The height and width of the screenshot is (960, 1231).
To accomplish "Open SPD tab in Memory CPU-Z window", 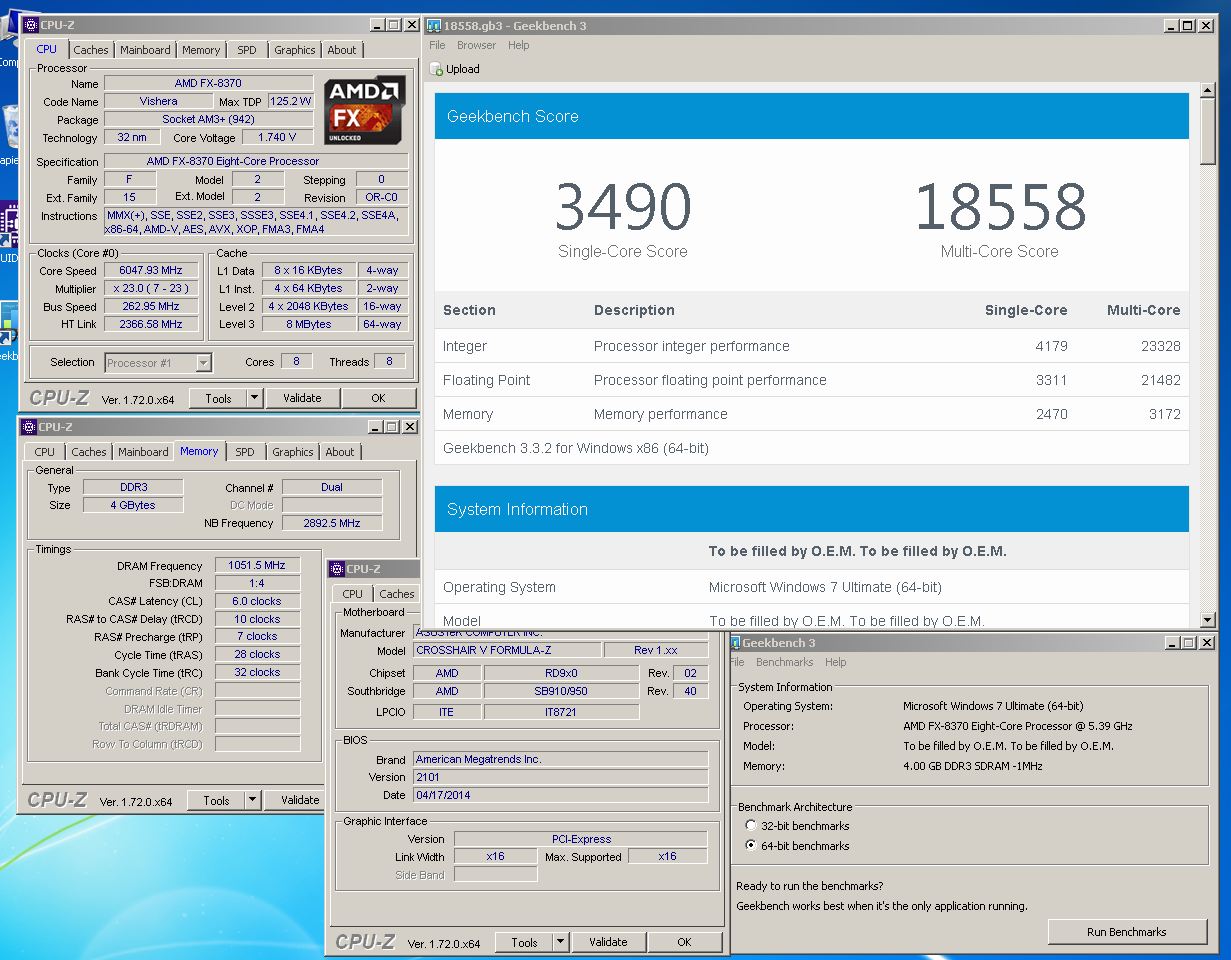I will point(245,452).
